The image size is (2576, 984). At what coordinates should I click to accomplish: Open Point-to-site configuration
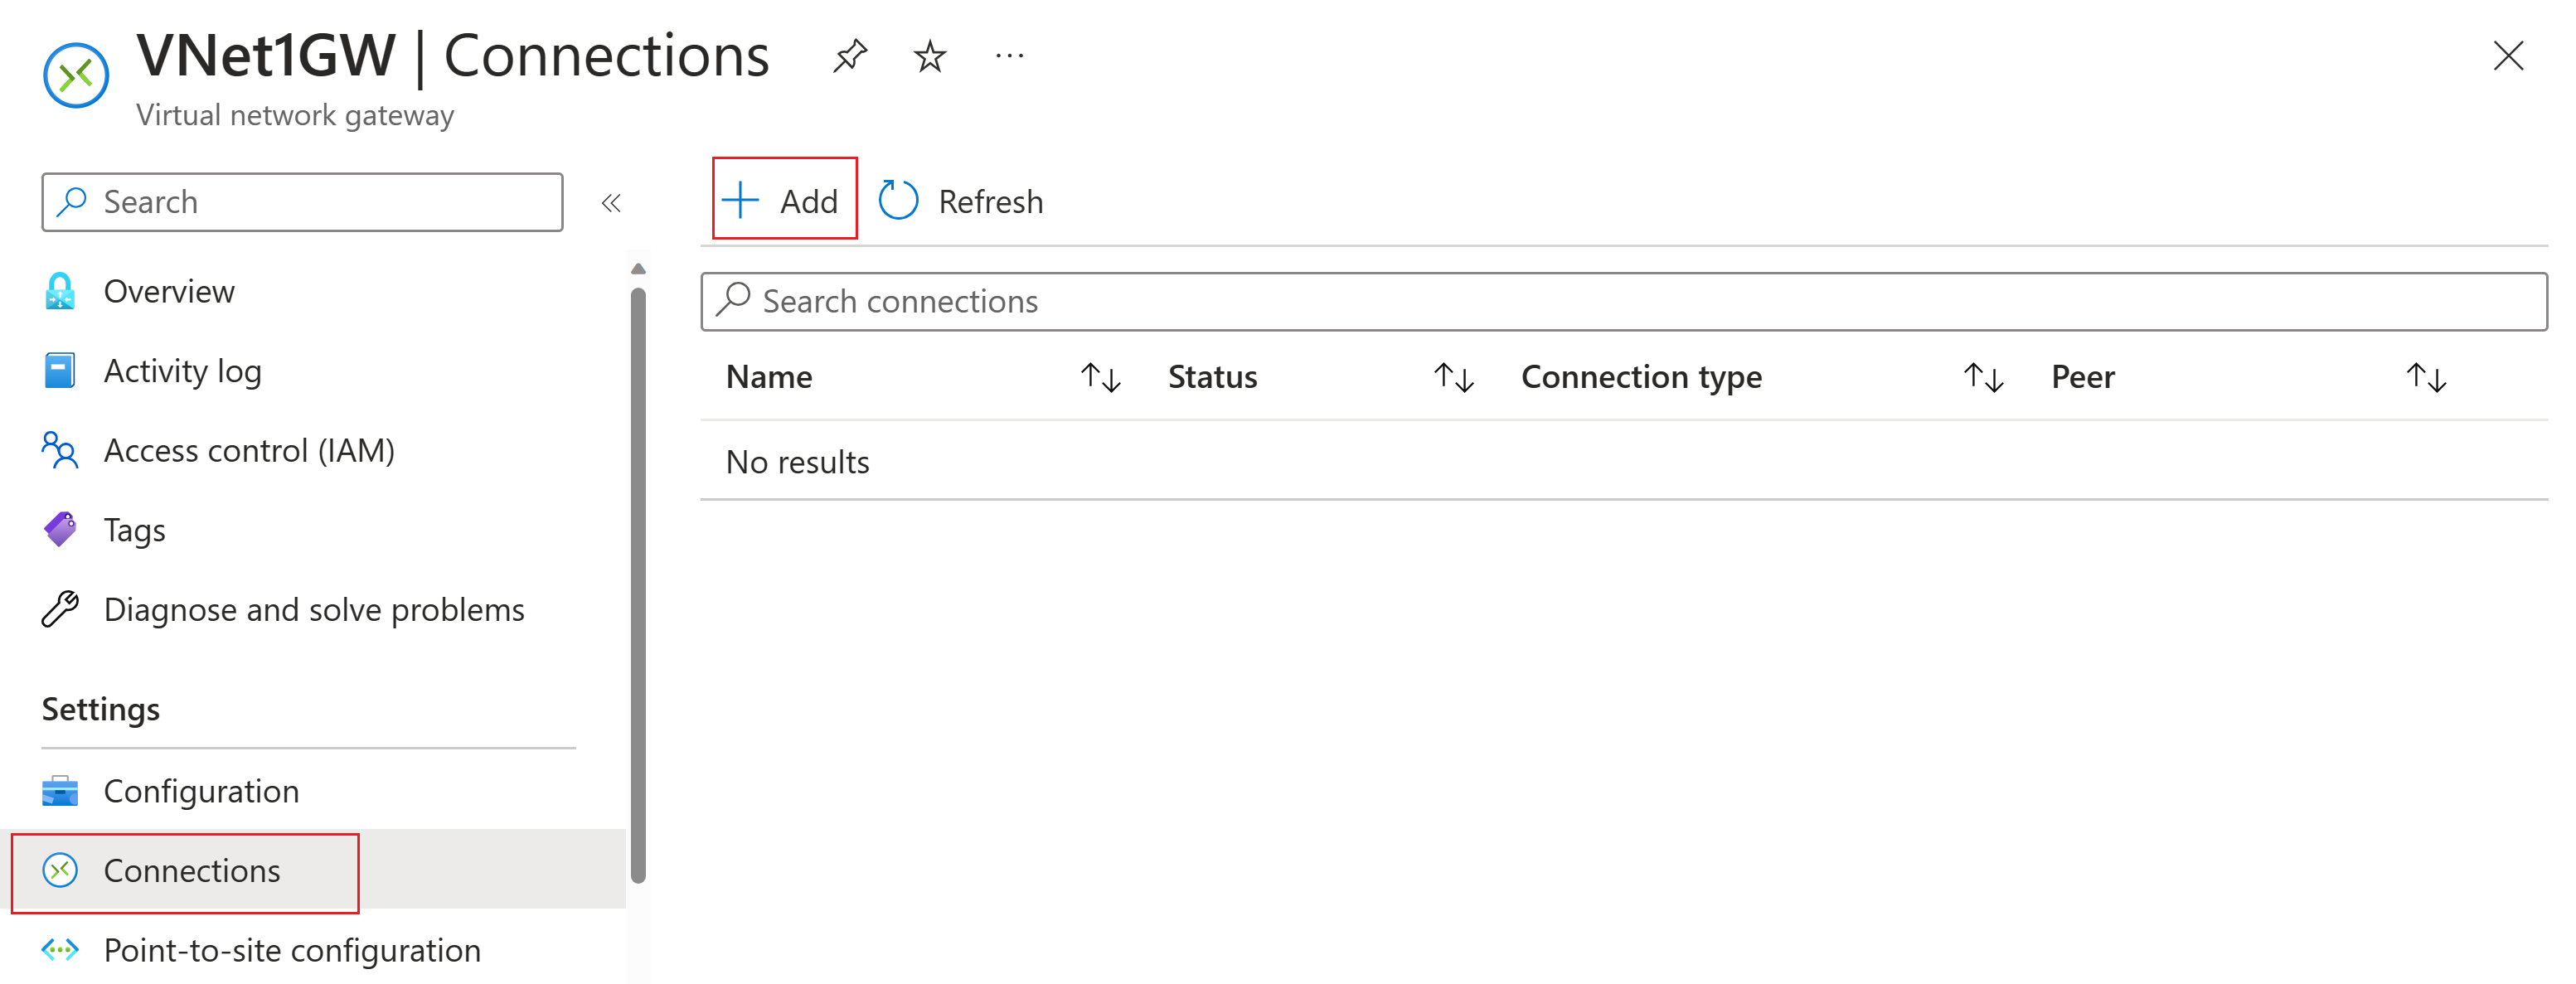point(292,950)
